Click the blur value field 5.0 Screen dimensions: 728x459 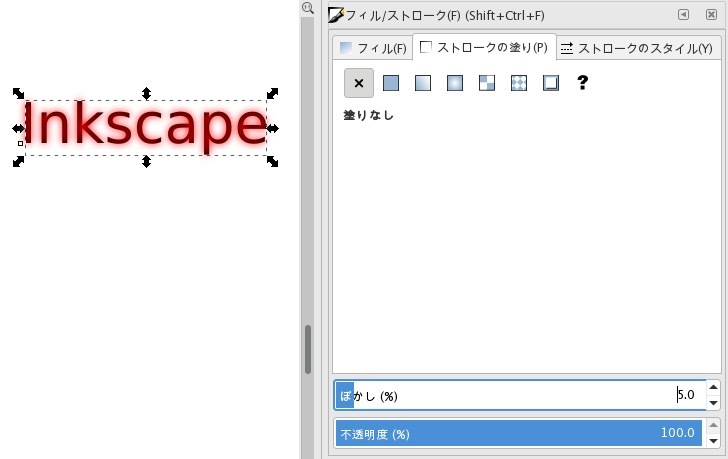click(x=686, y=395)
